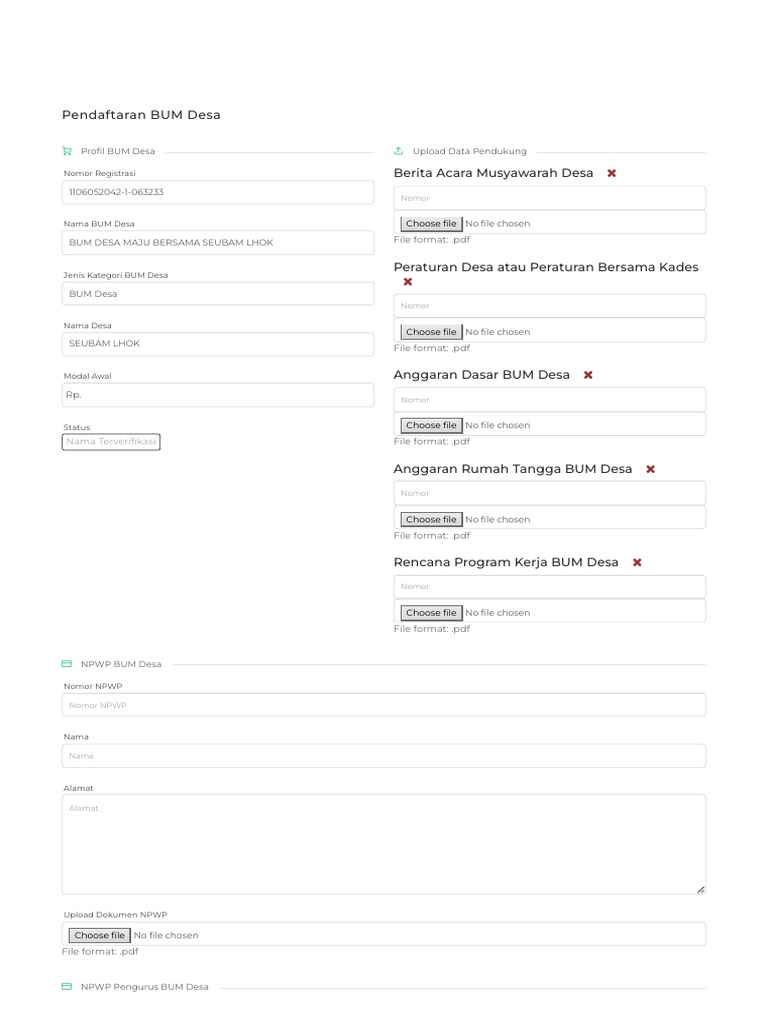Click the Modal Awal input field
Image resolution: width=768 pixels, height=1024 pixels.
pyautogui.click(x=218, y=395)
